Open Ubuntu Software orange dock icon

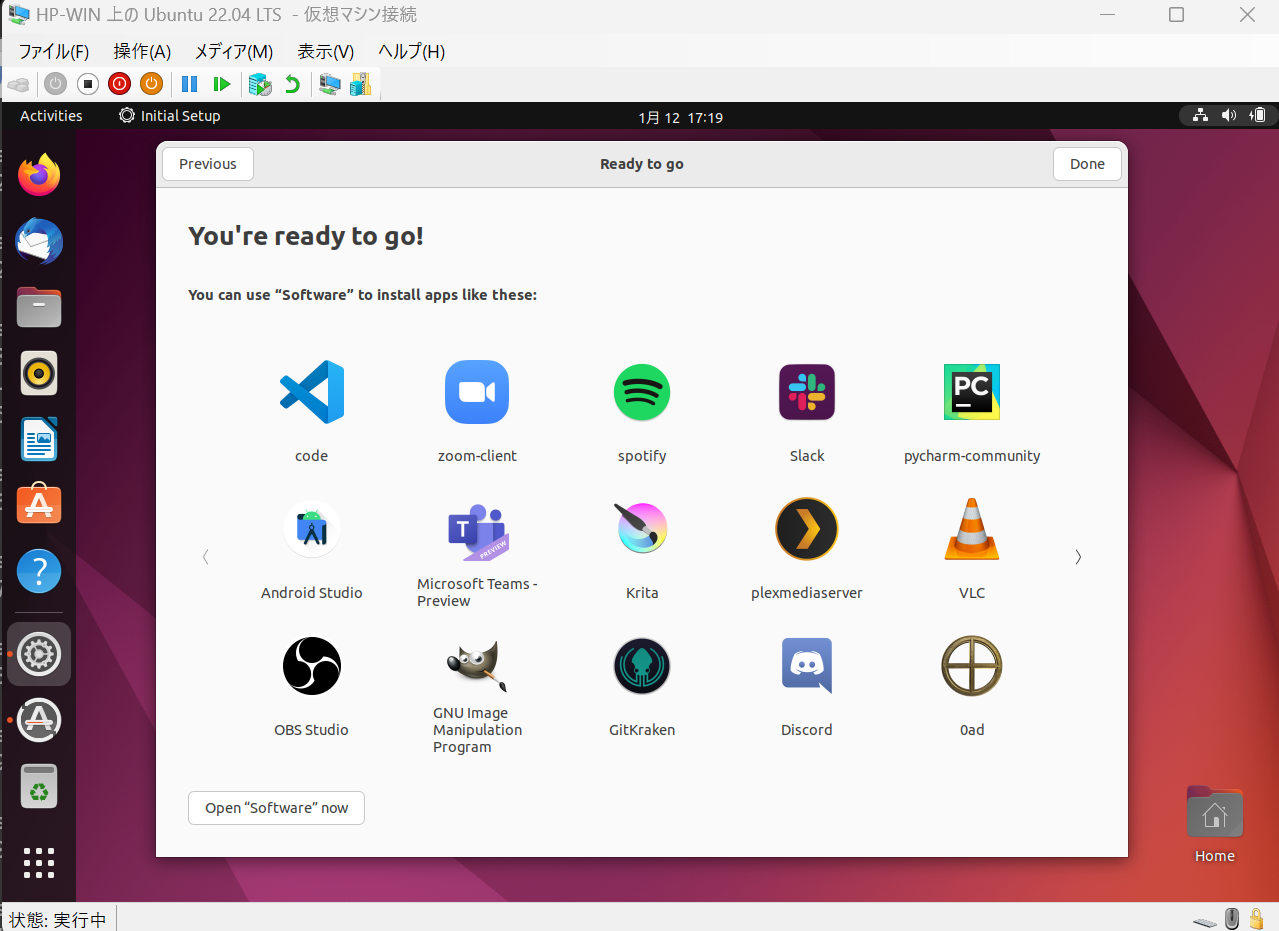(x=39, y=505)
